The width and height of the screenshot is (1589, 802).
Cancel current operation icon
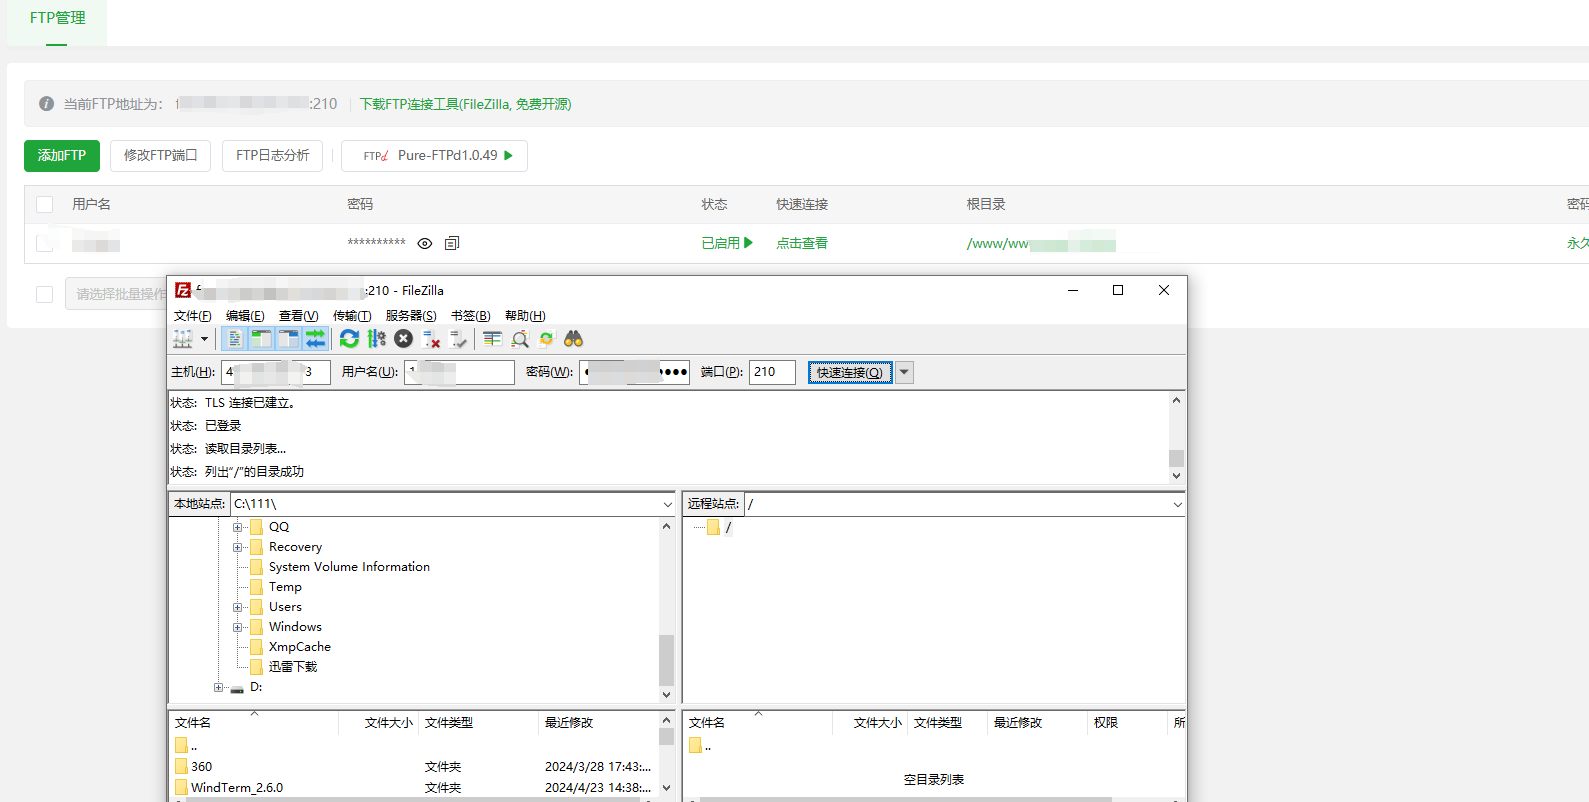(403, 339)
